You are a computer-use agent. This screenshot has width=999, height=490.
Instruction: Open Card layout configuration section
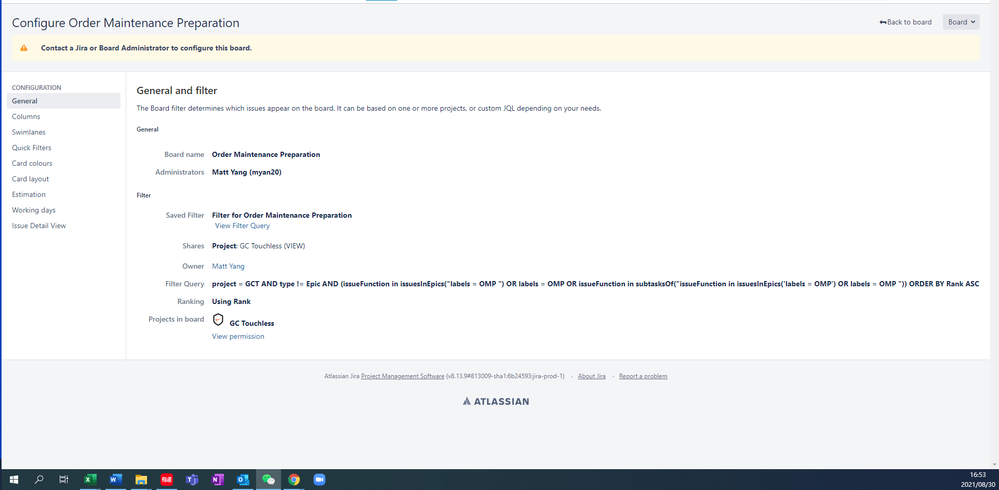tap(30, 179)
